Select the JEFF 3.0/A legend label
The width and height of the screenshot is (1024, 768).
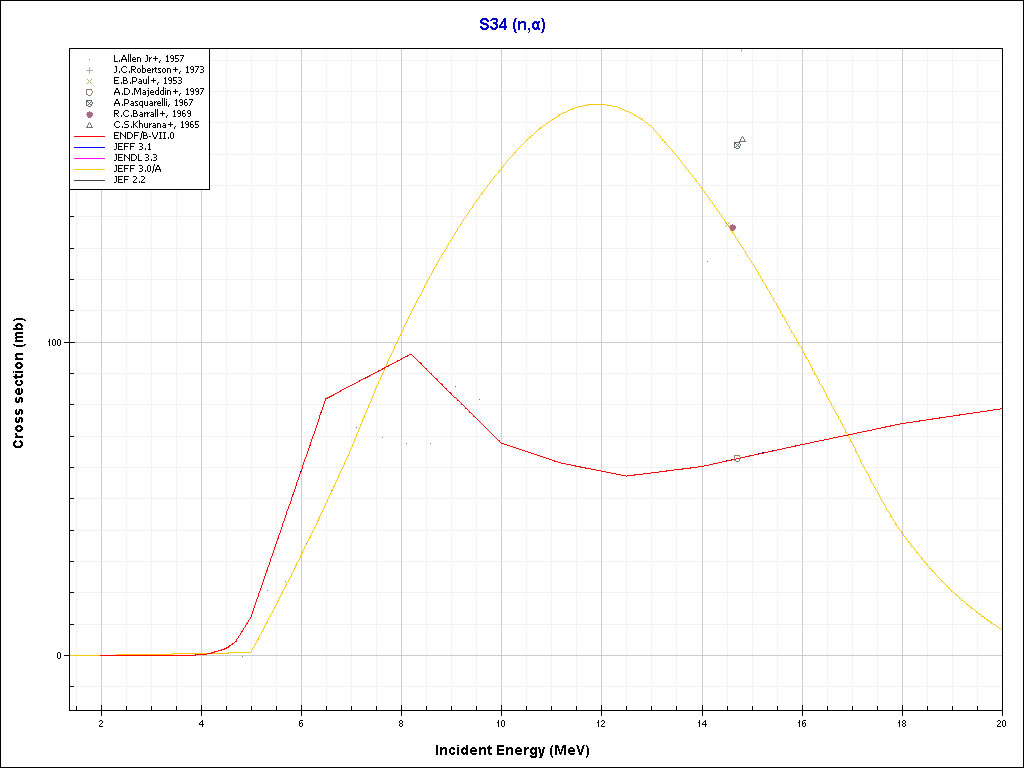point(139,169)
